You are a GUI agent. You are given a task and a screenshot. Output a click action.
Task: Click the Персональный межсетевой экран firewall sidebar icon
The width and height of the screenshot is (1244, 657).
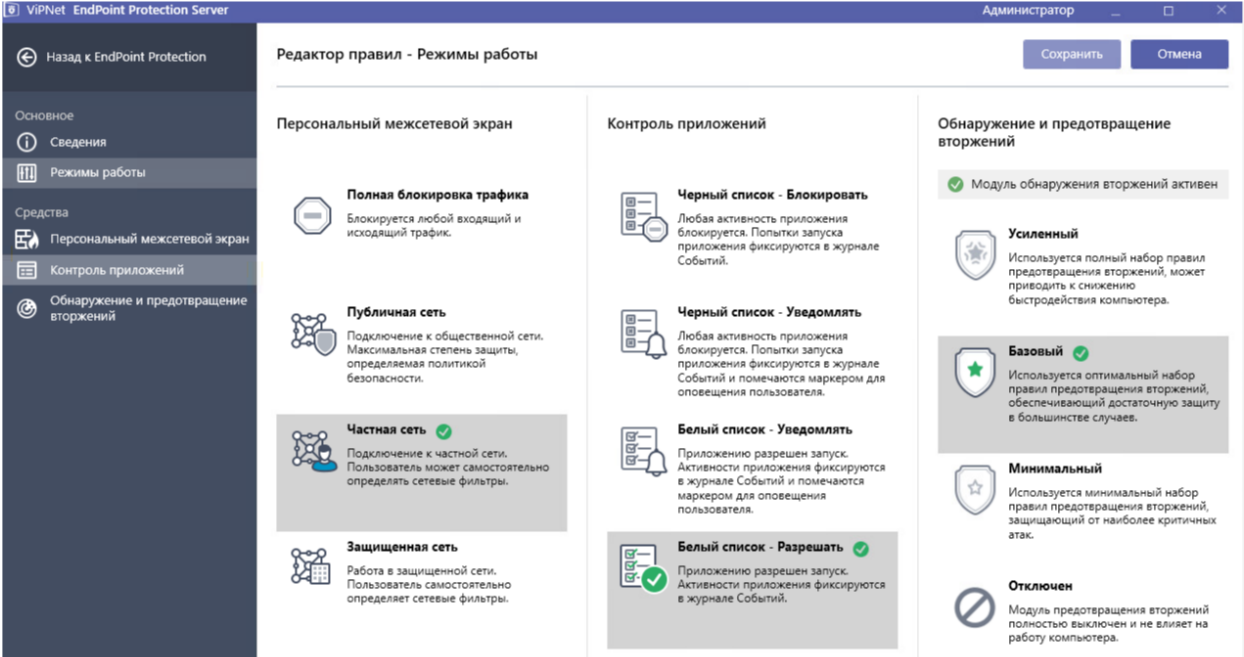[27, 240]
